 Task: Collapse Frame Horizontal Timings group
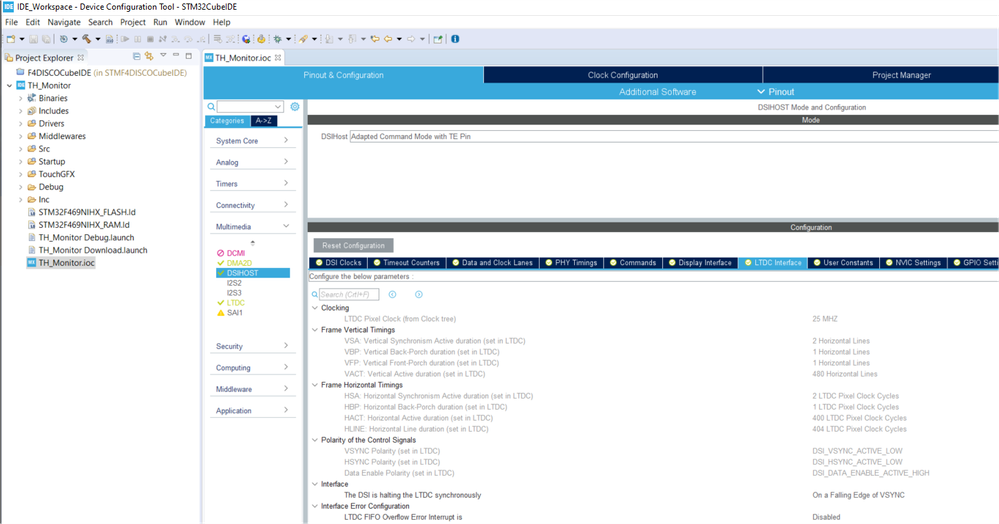click(315, 385)
